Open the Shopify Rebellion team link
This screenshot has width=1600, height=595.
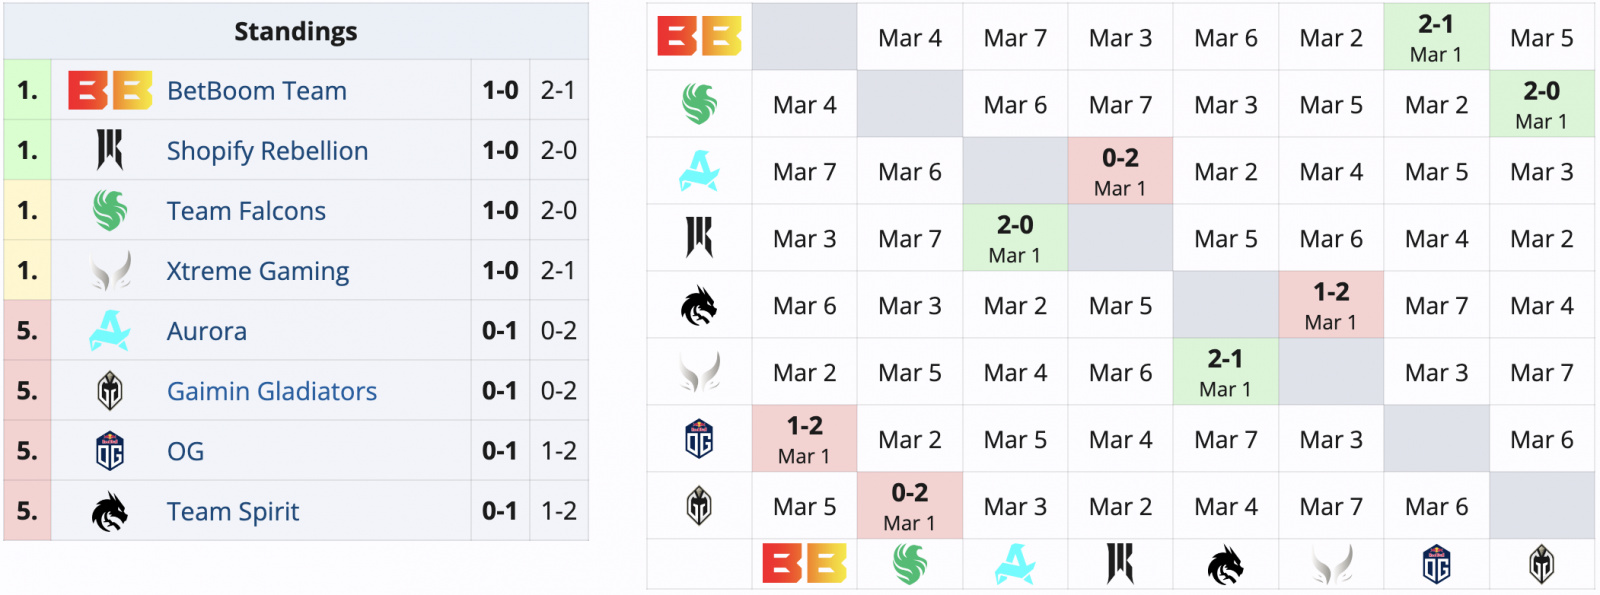267,151
